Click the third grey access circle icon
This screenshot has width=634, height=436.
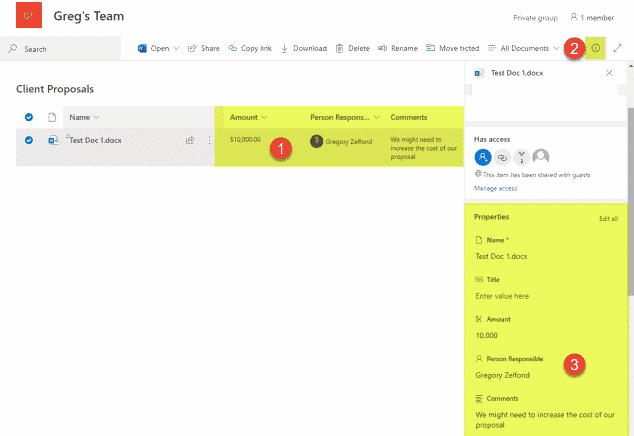coord(522,157)
